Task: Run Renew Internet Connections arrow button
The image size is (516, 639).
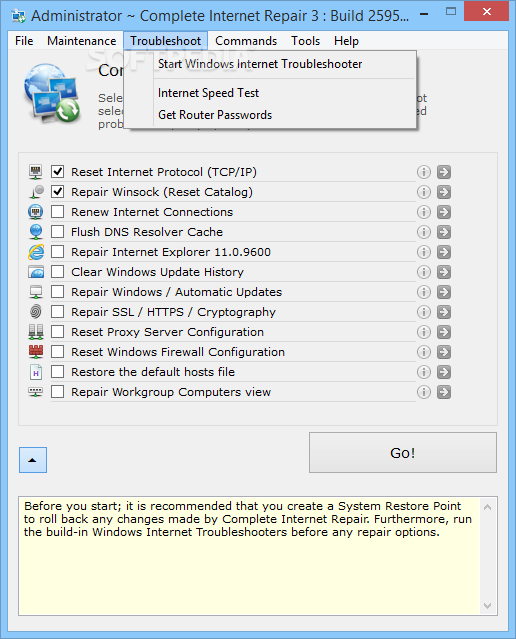Action: pos(444,212)
